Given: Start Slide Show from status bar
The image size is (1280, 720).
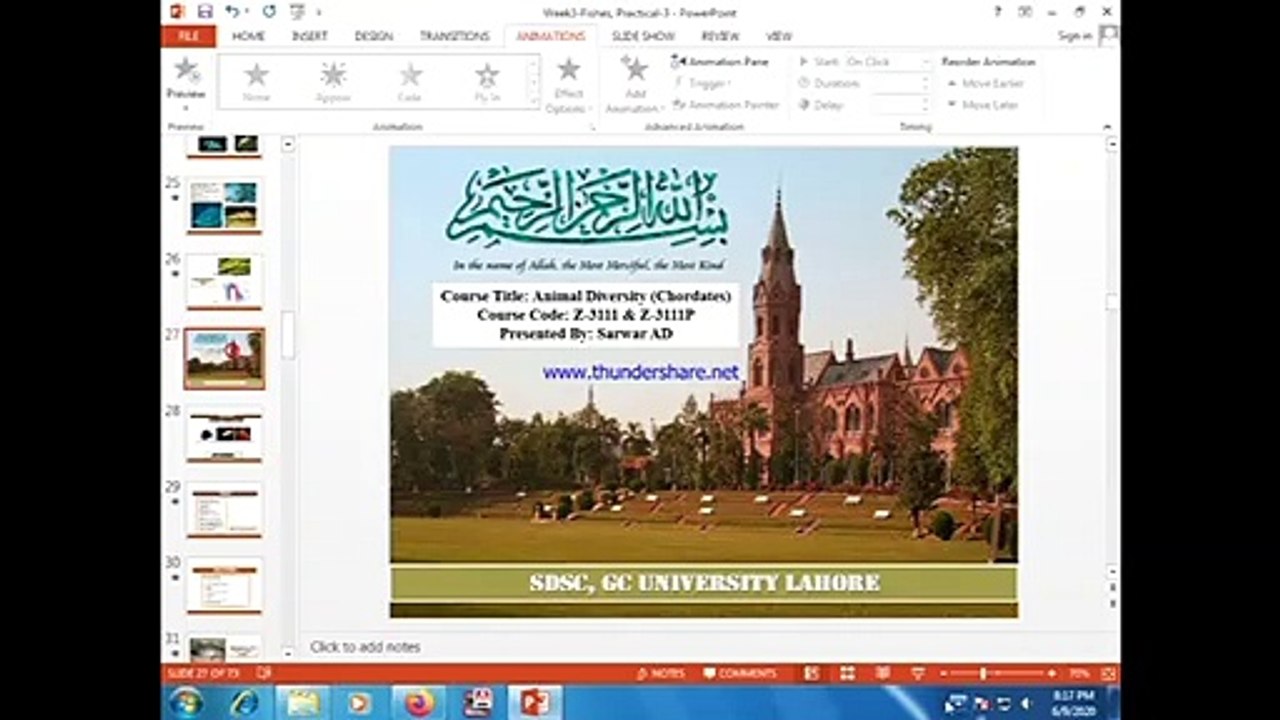Looking at the screenshot, I should [x=917, y=673].
